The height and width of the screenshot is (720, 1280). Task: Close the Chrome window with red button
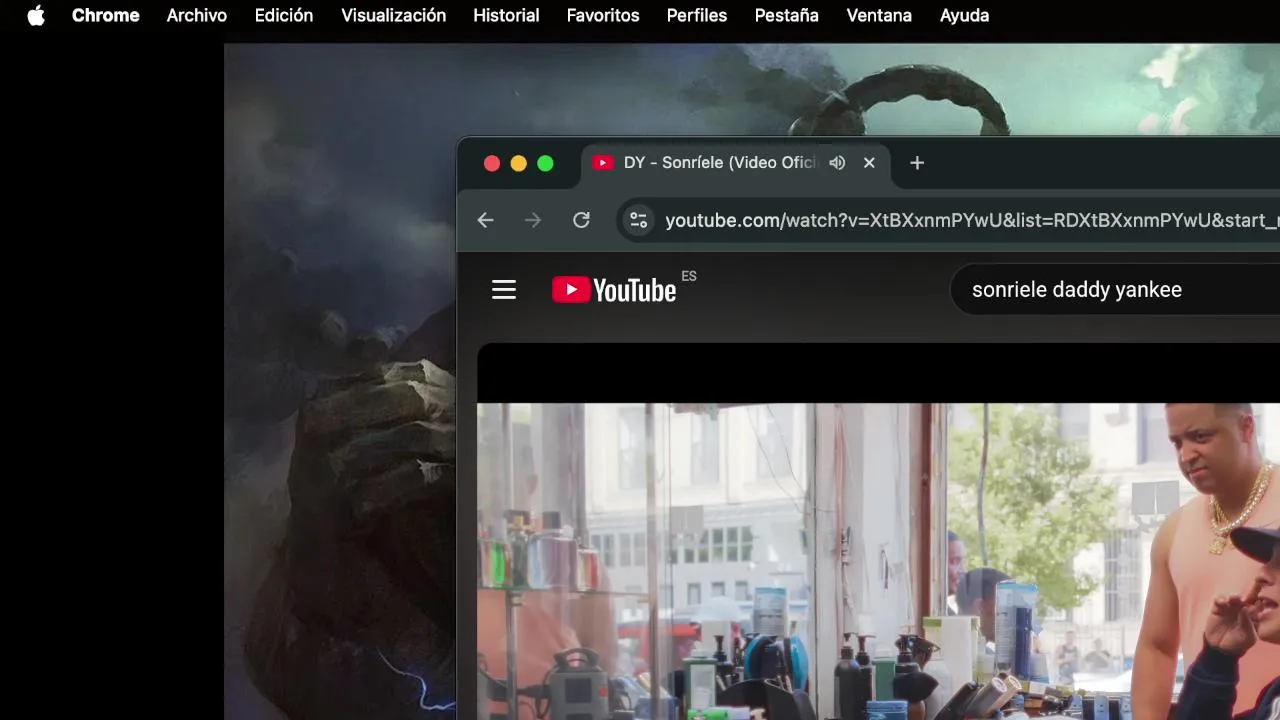coord(492,163)
